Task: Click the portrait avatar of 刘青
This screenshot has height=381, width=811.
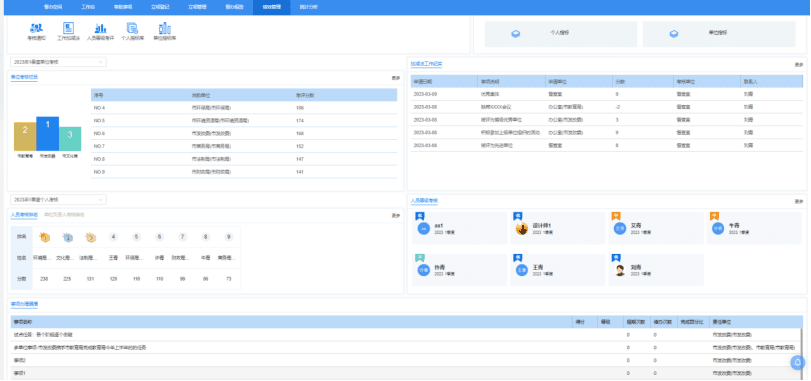Action: tap(620, 270)
